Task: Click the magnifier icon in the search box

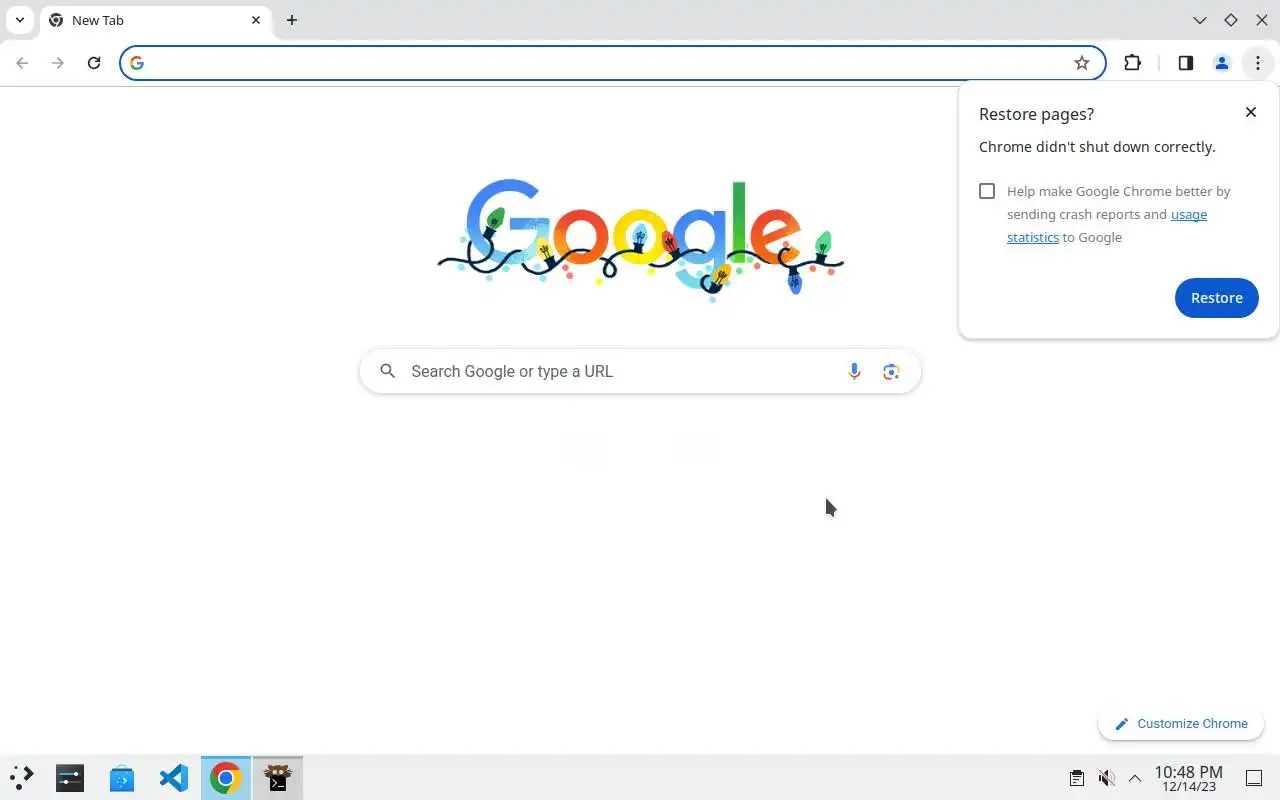Action: [x=388, y=371]
